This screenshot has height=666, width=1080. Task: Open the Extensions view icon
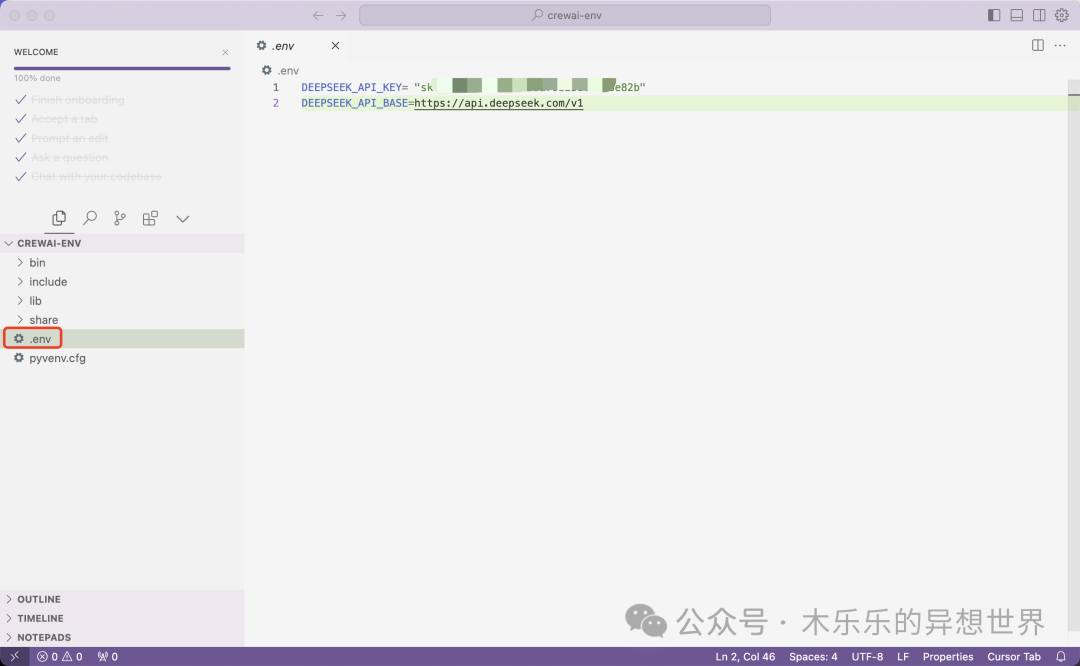tap(150, 218)
